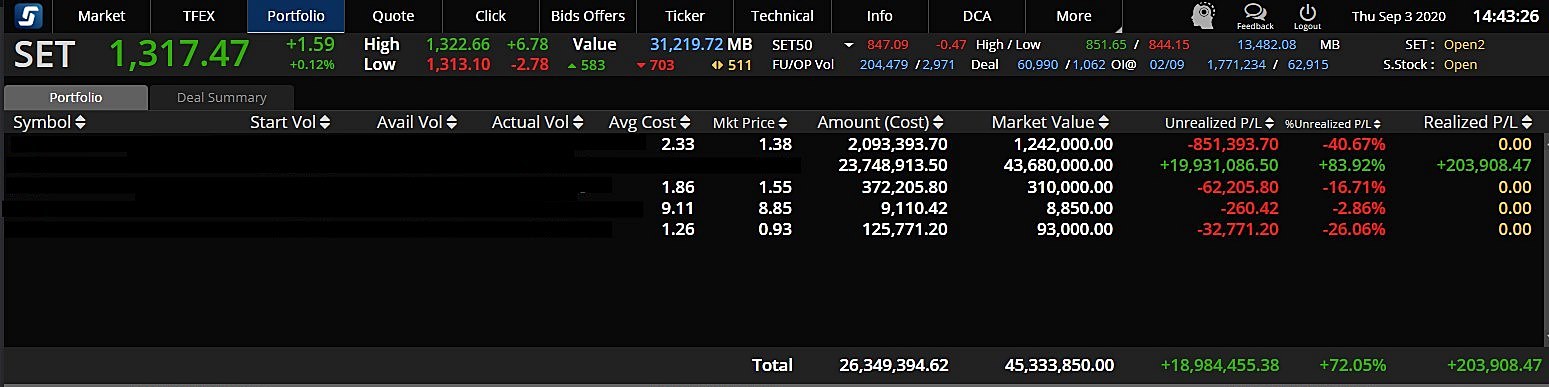Switch to the Deal Summary tab
1549x387 pixels.
[221, 97]
